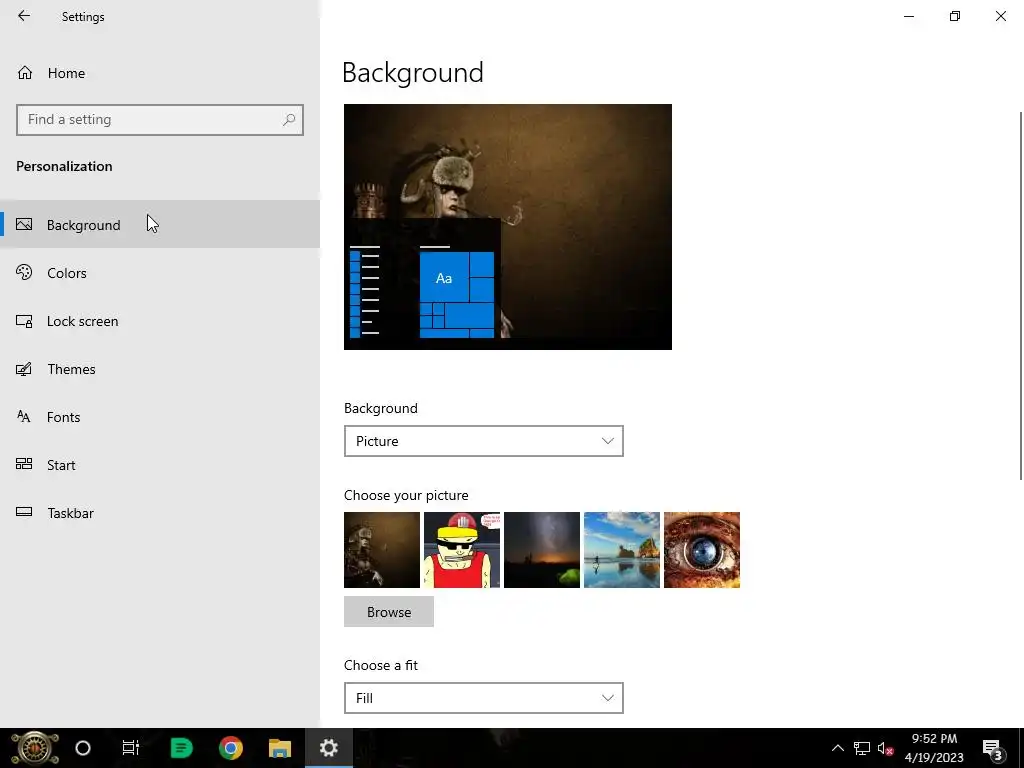Open Cortana circle in taskbar
1024x768 pixels.
(x=83, y=748)
